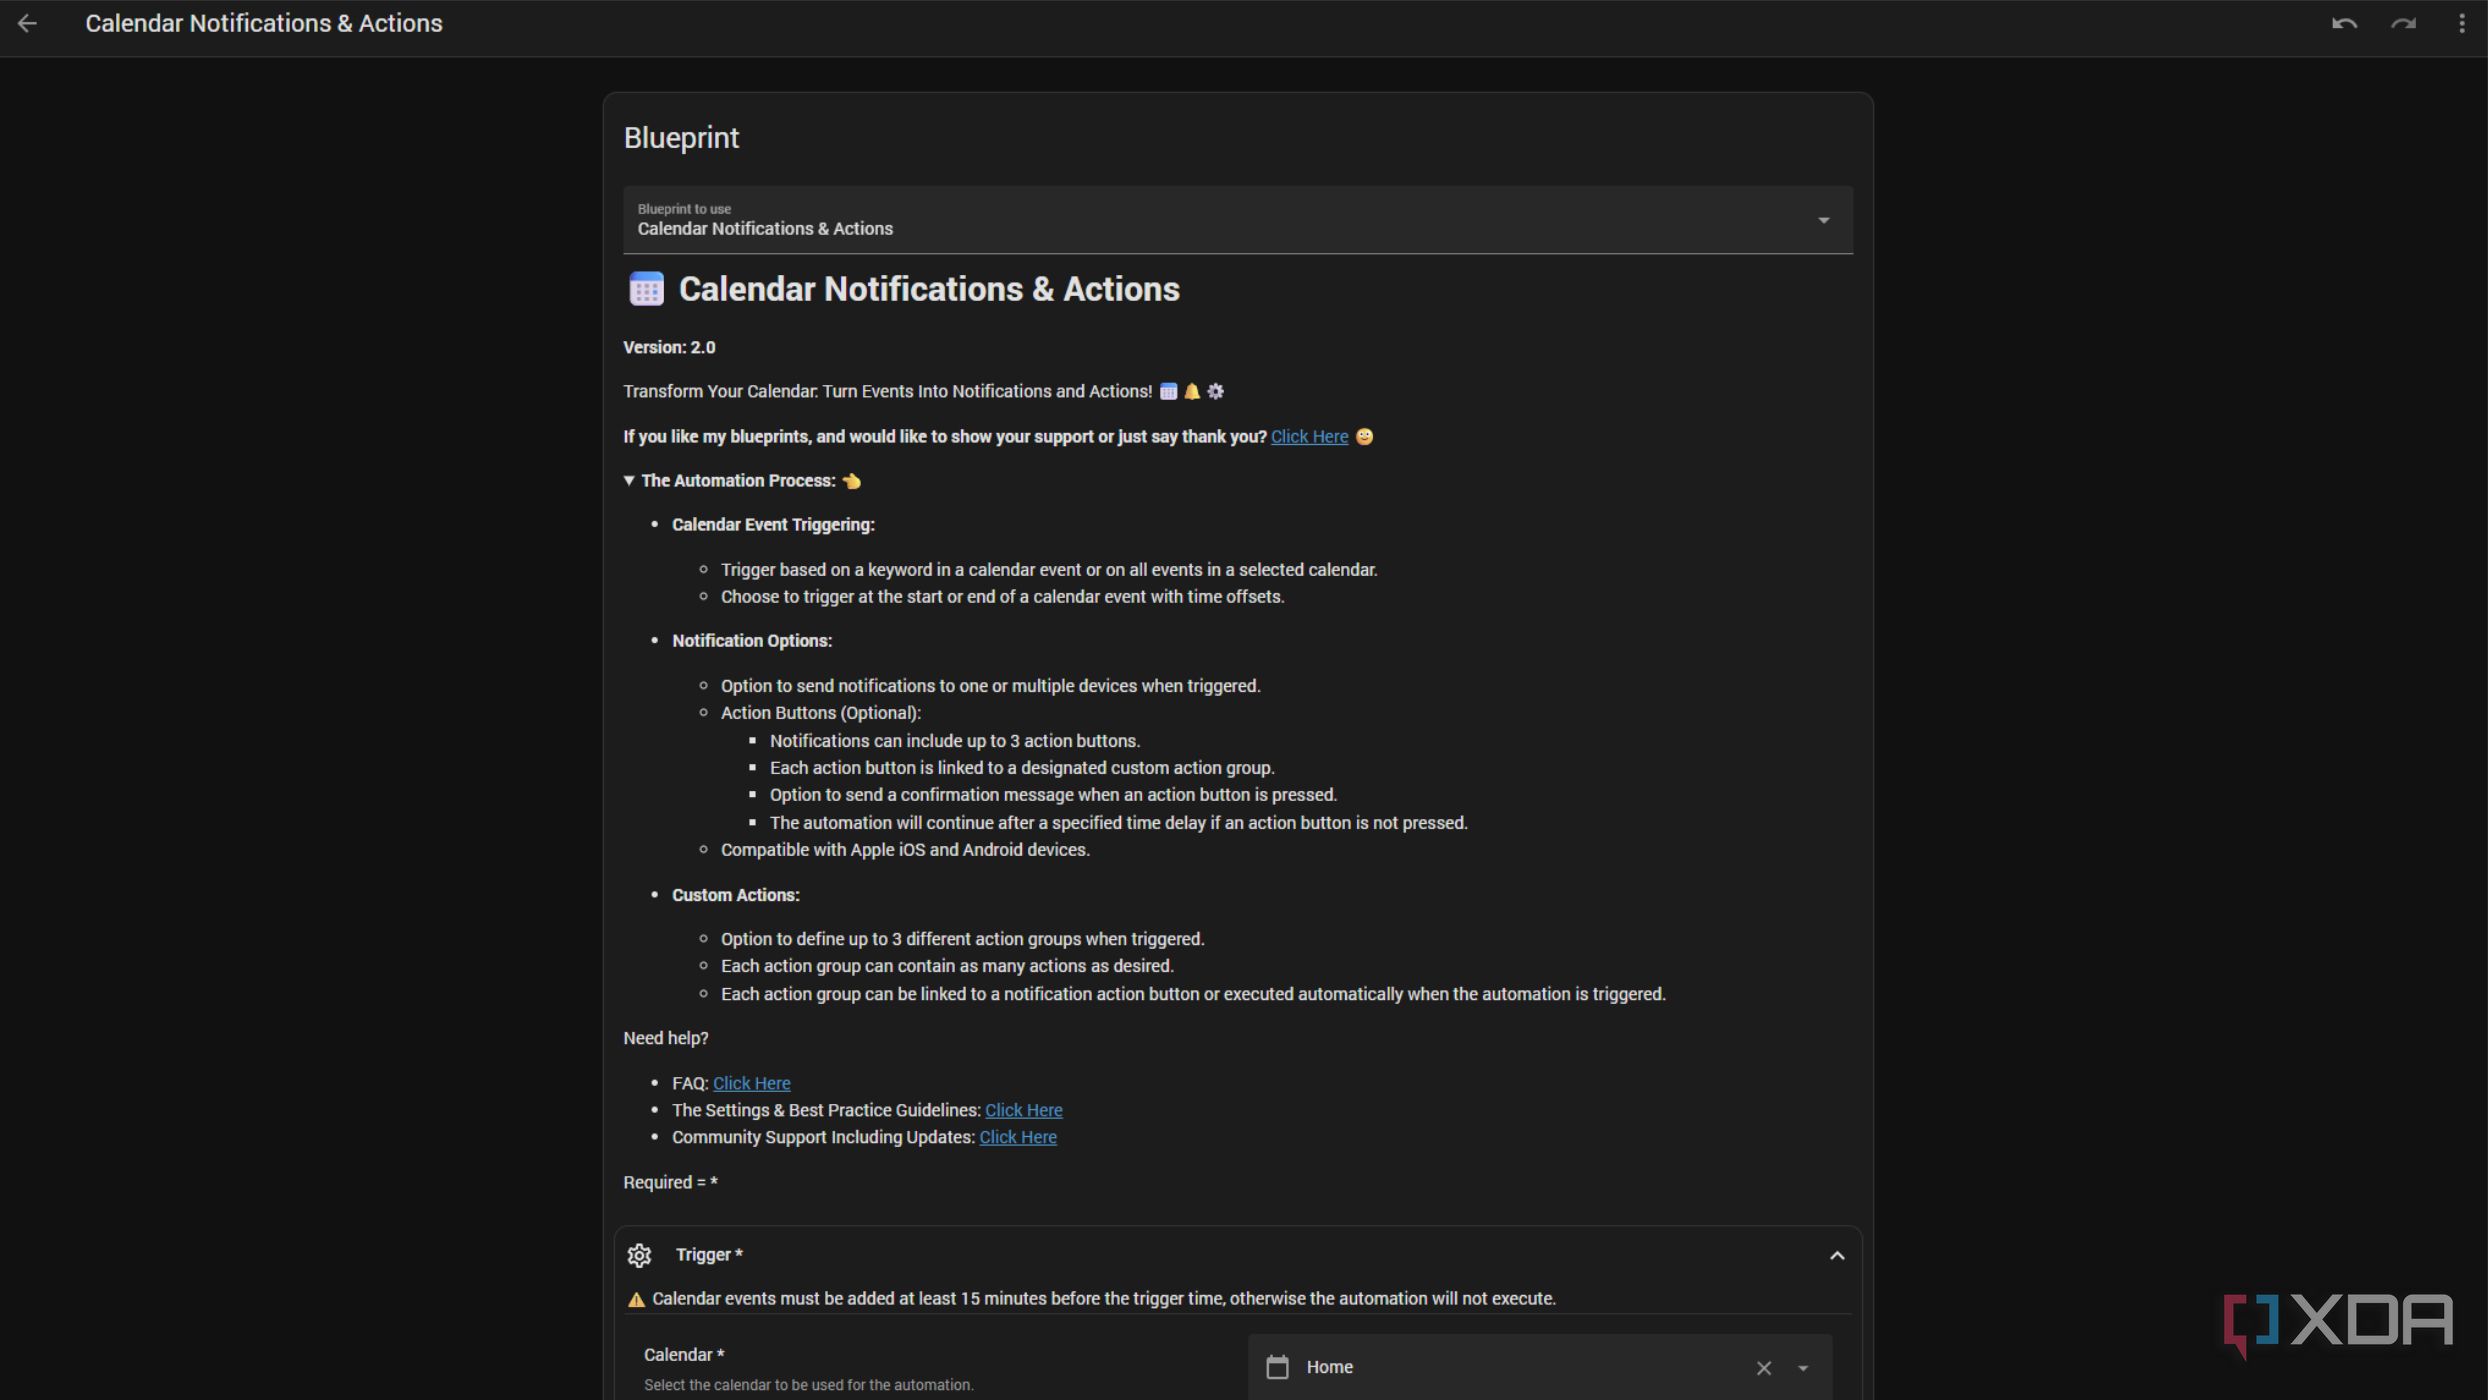Click the calendar icon beside Home
Screen dimensions: 2488x1400
pos(1277,1367)
